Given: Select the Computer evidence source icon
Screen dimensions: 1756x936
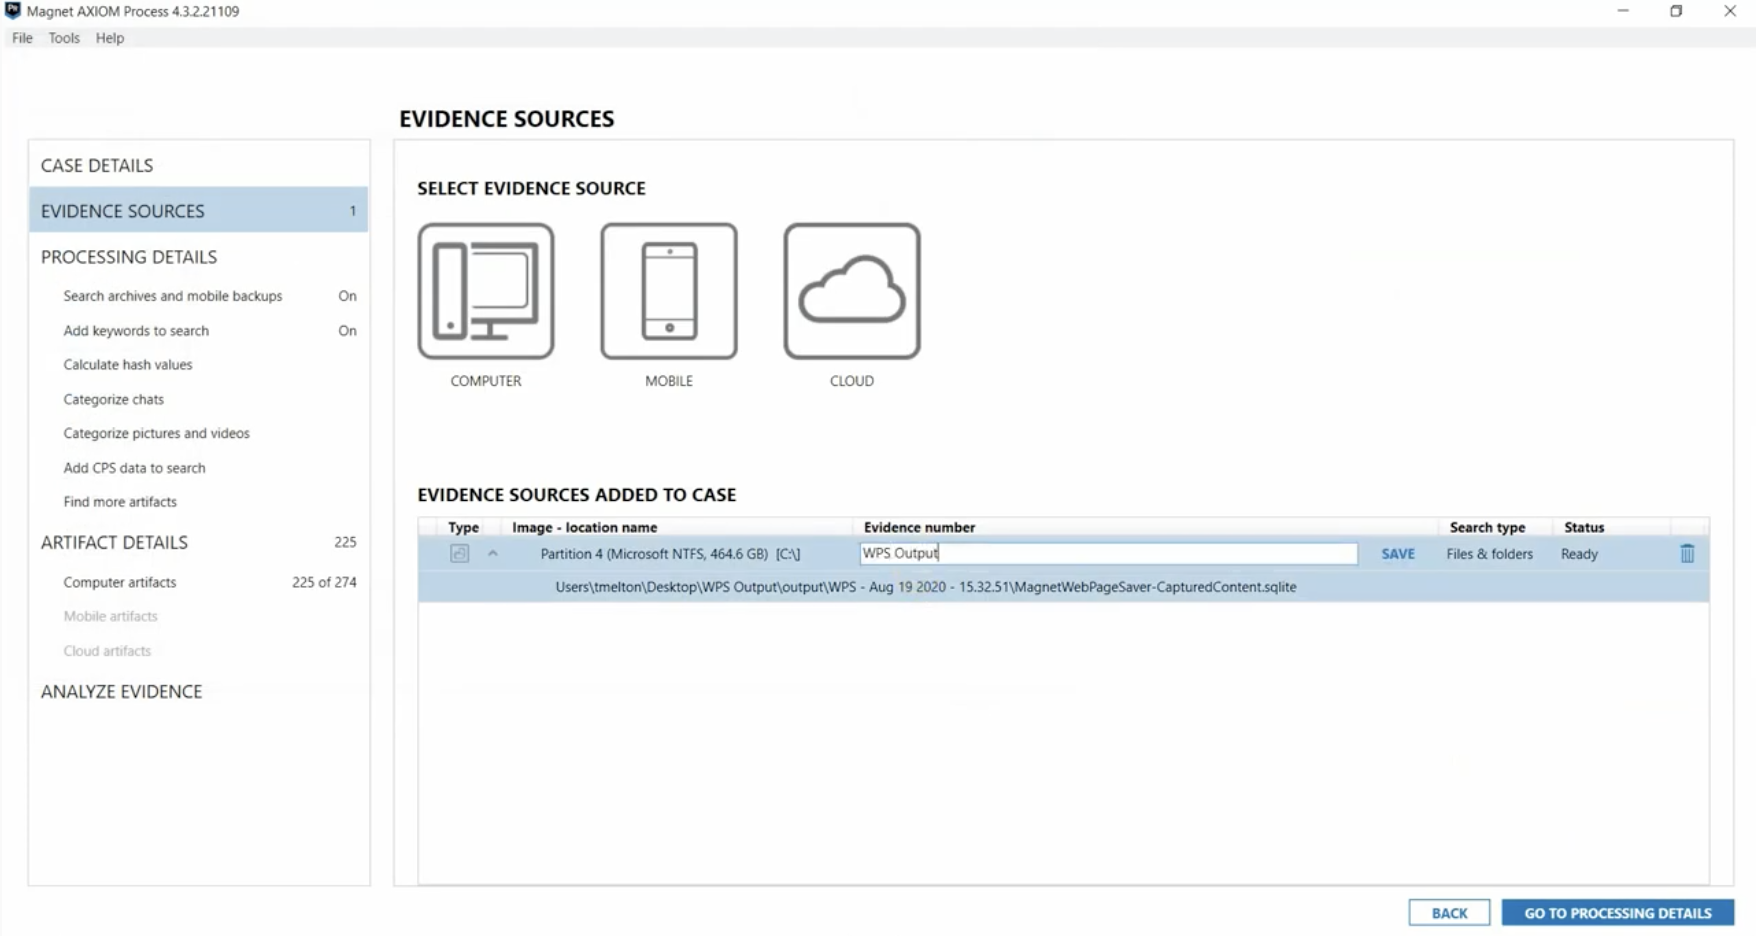Looking at the screenshot, I should click(x=486, y=291).
